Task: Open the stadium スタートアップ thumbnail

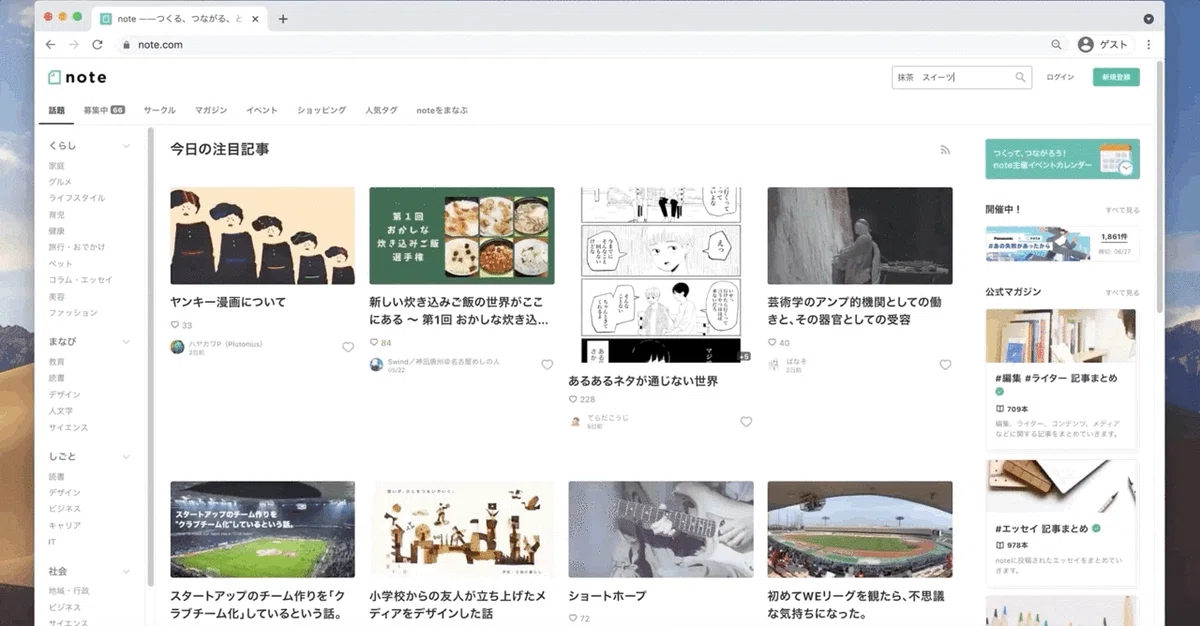Action: pyautogui.click(x=262, y=530)
